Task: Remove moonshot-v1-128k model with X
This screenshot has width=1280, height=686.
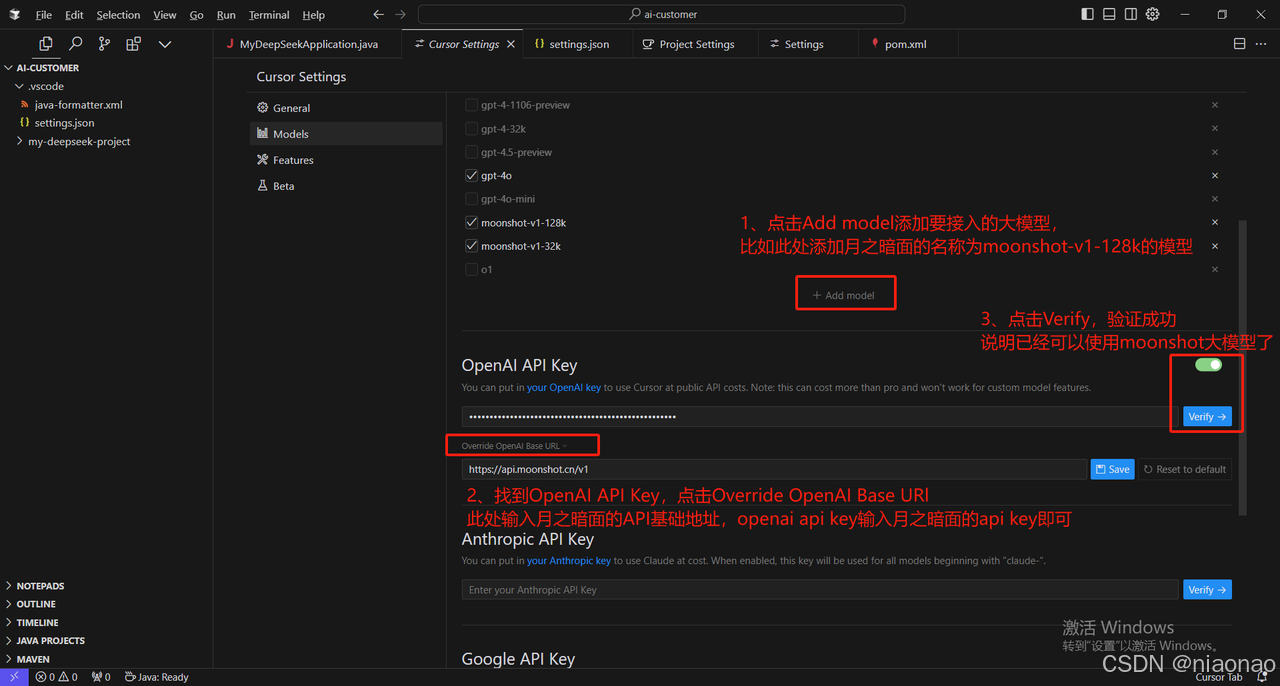Action: [1215, 222]
